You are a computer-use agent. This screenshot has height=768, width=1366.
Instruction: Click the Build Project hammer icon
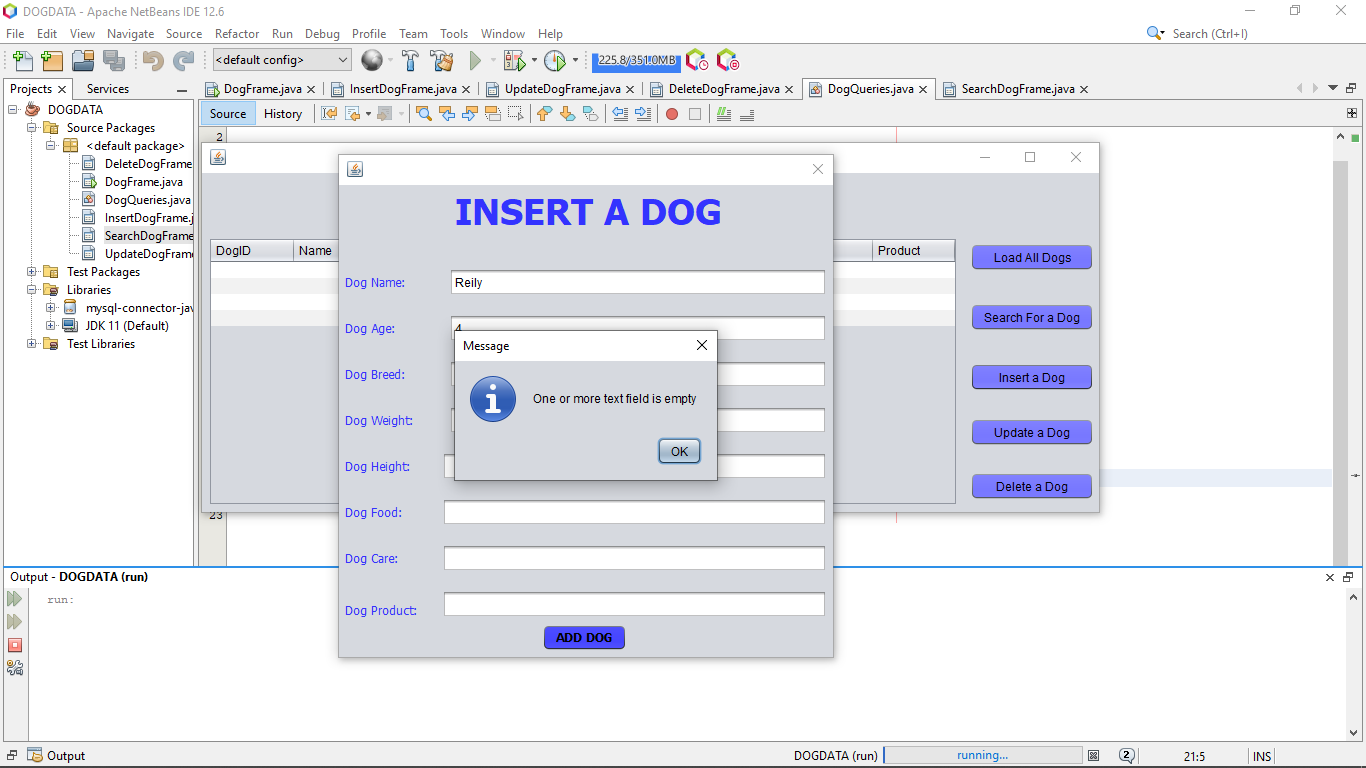pyautogui.click(x=411, y=60)
